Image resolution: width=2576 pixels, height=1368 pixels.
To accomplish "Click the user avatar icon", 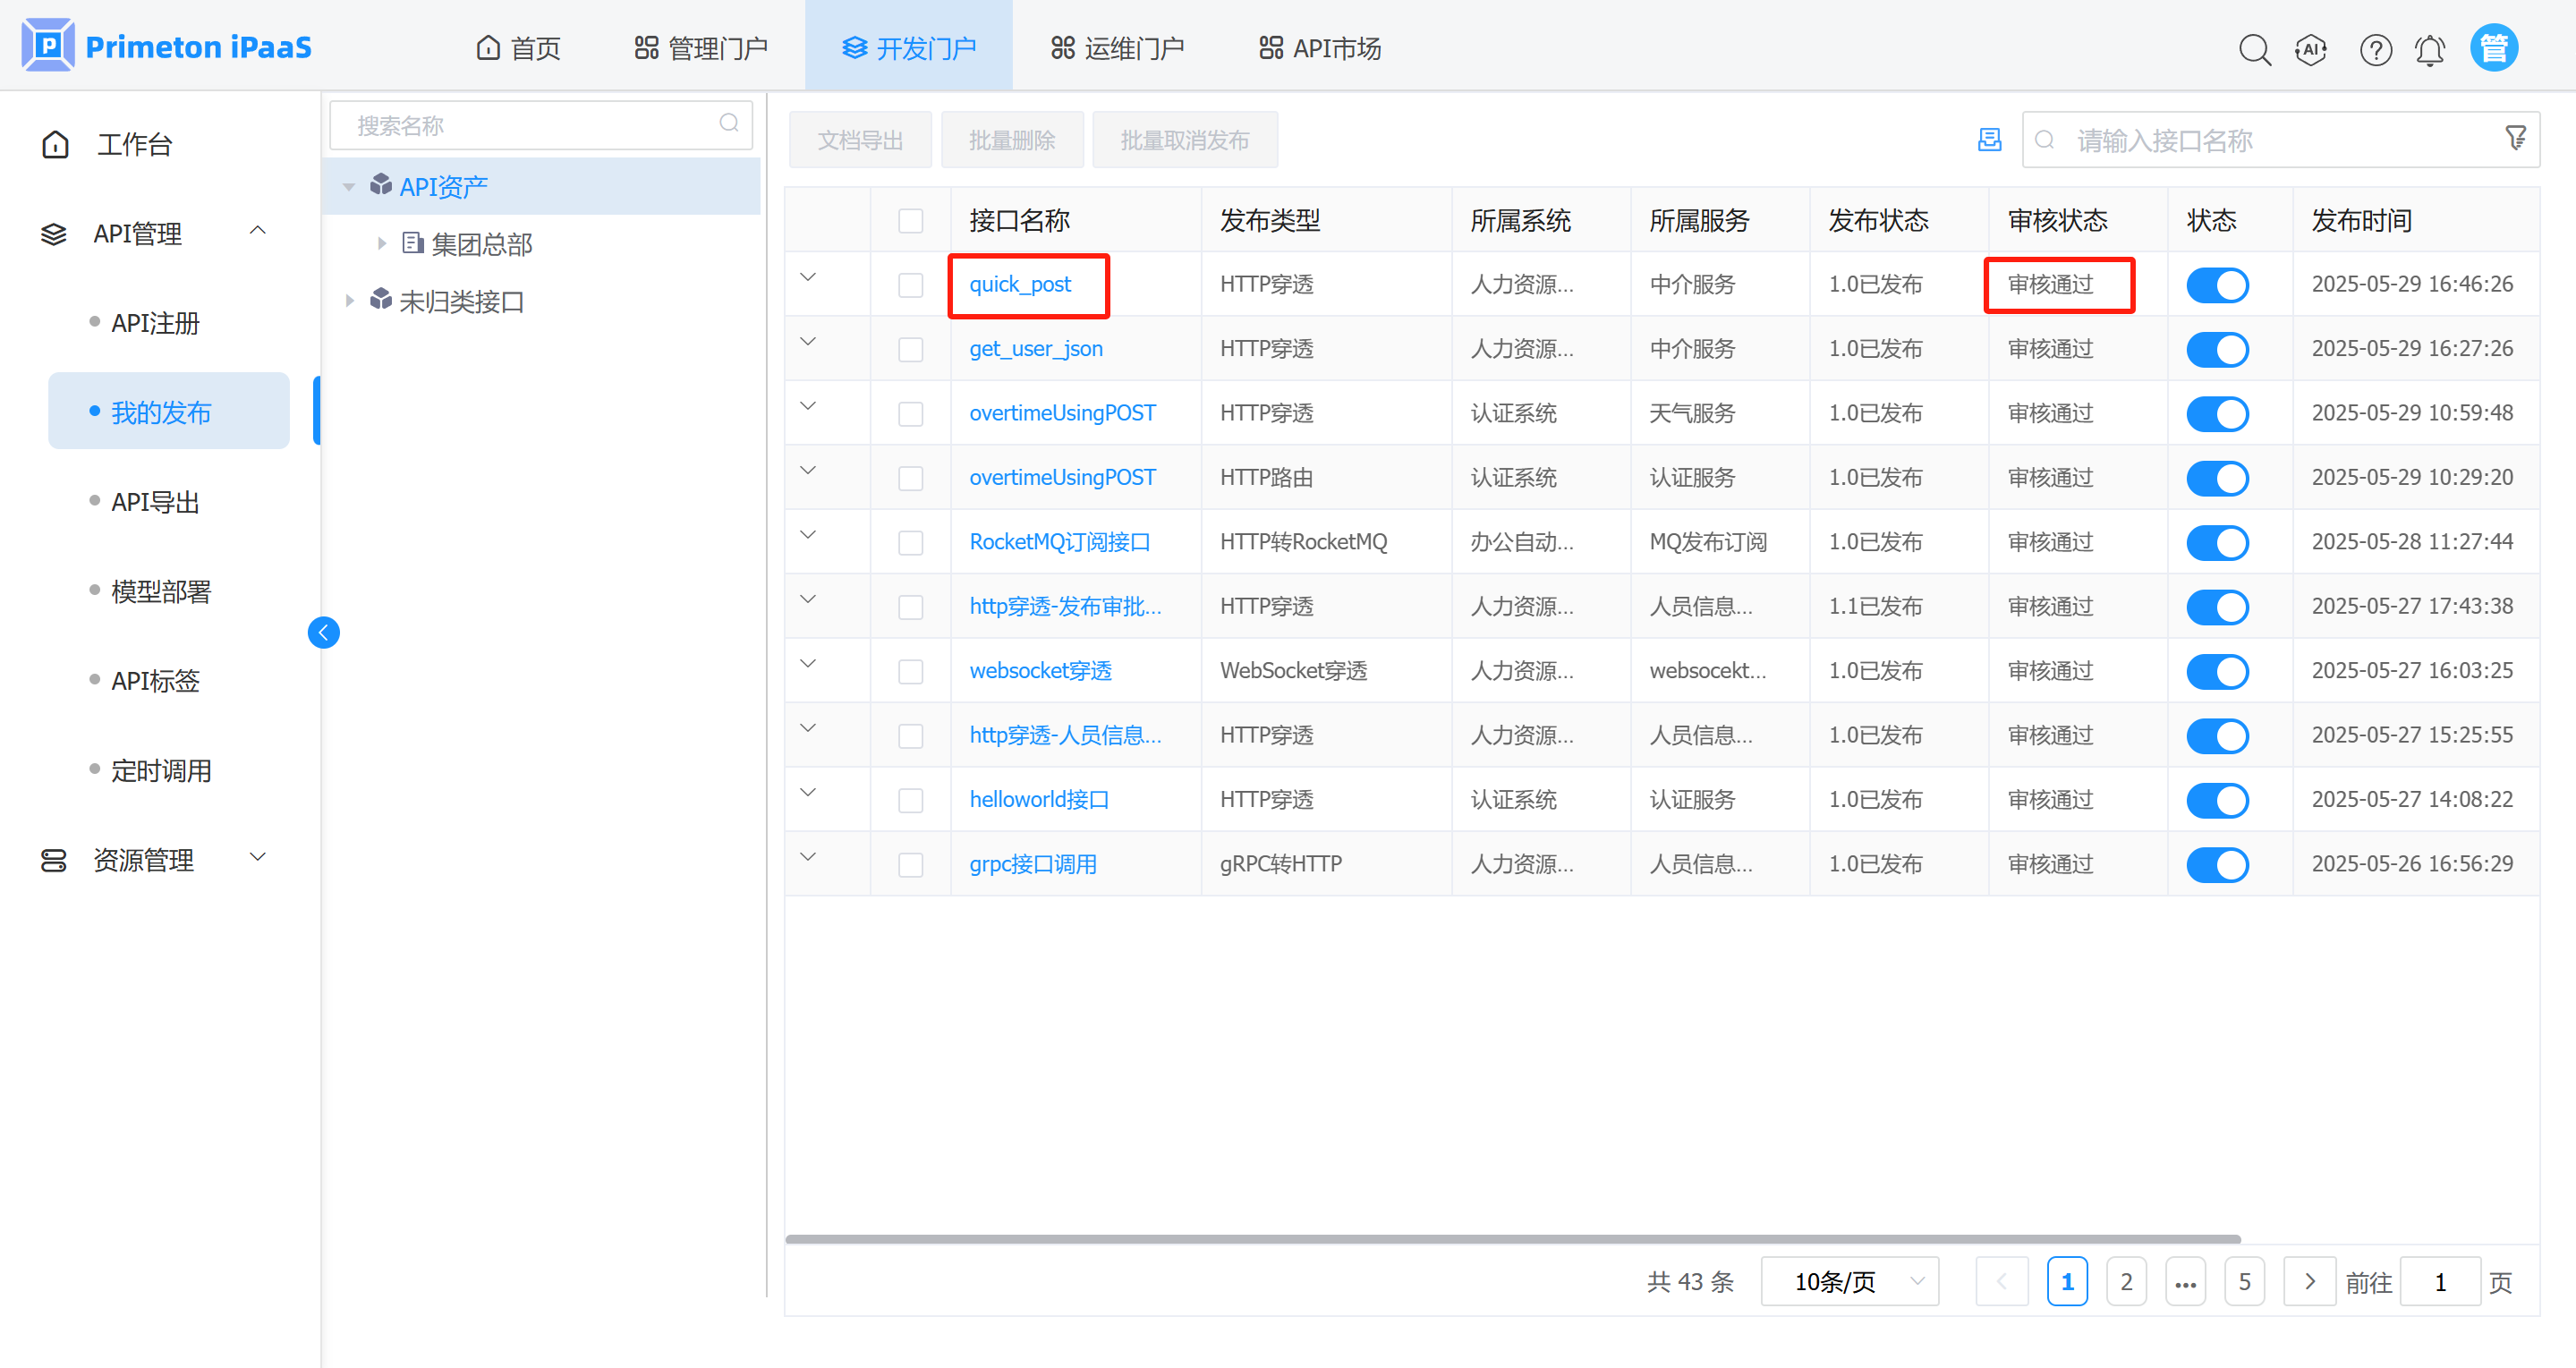I will [2493, 48].
